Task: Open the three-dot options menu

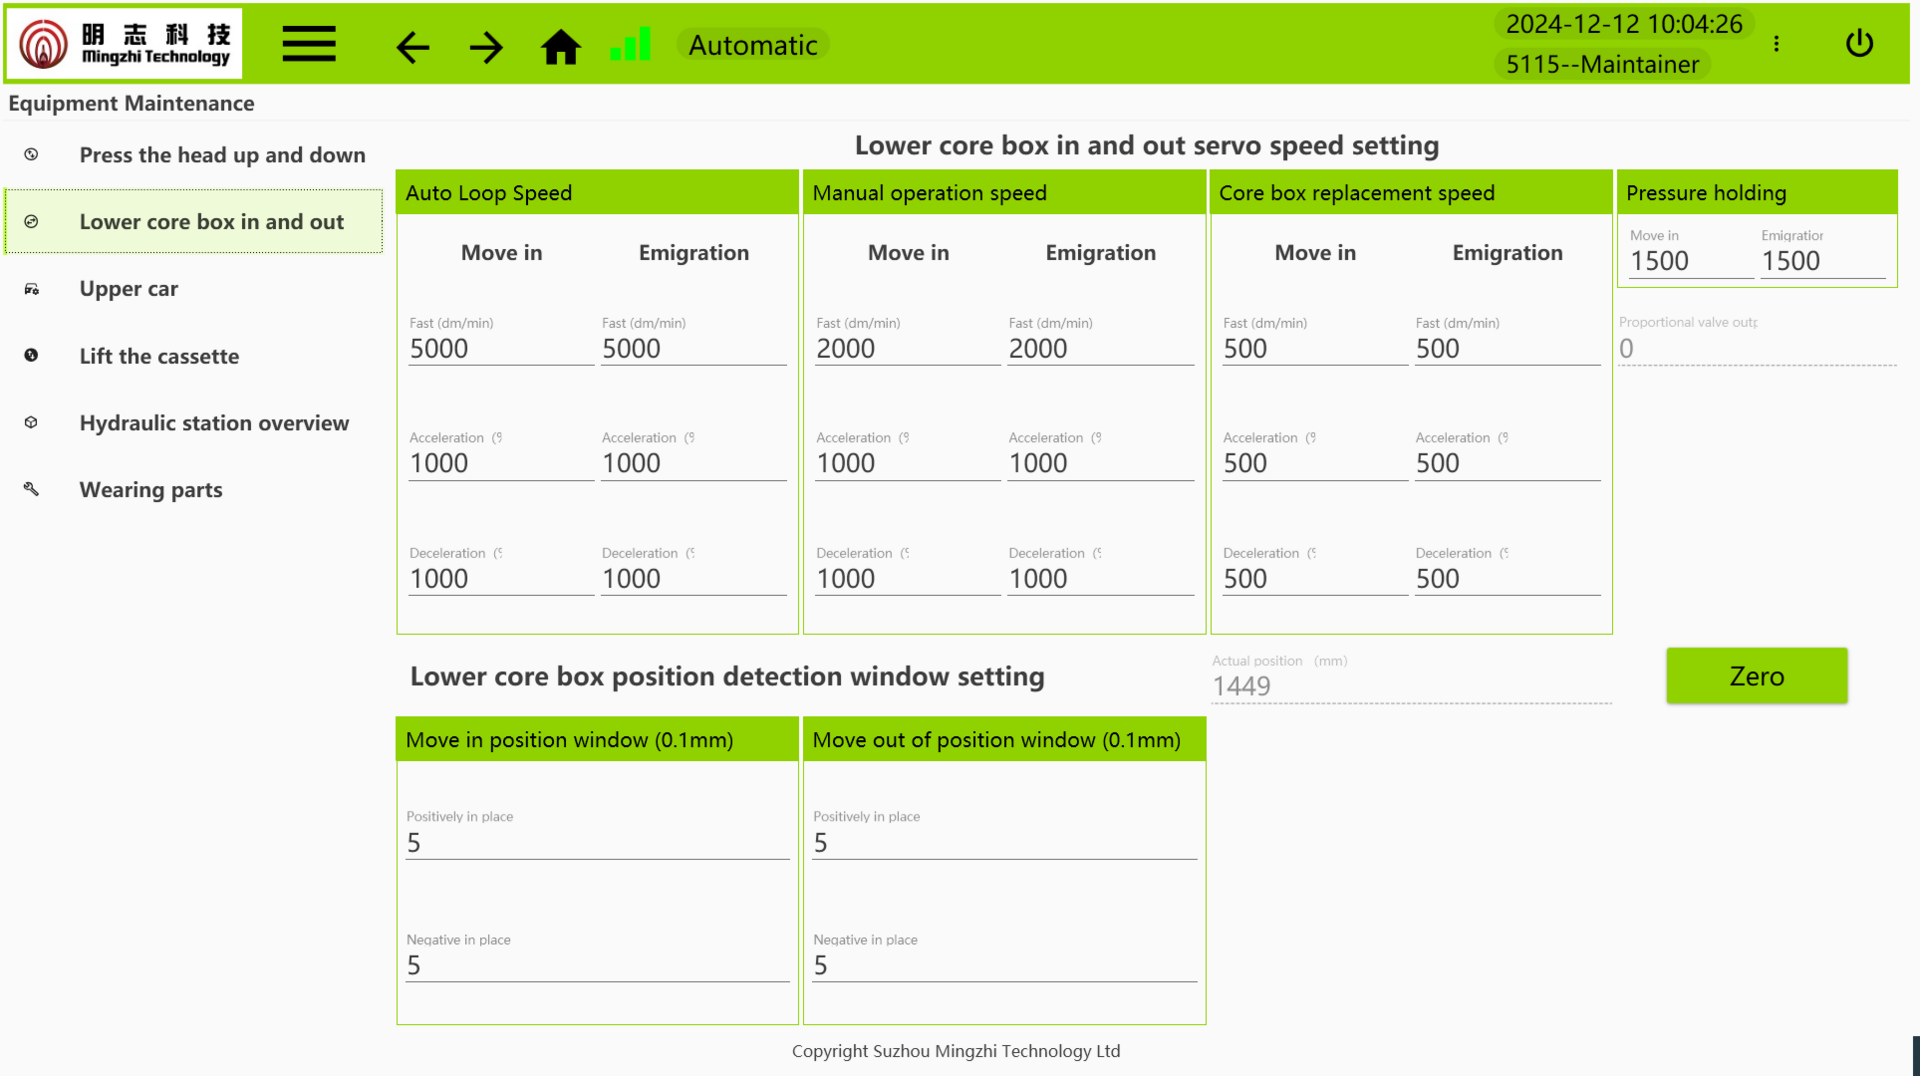Action: click(1776, 44)
